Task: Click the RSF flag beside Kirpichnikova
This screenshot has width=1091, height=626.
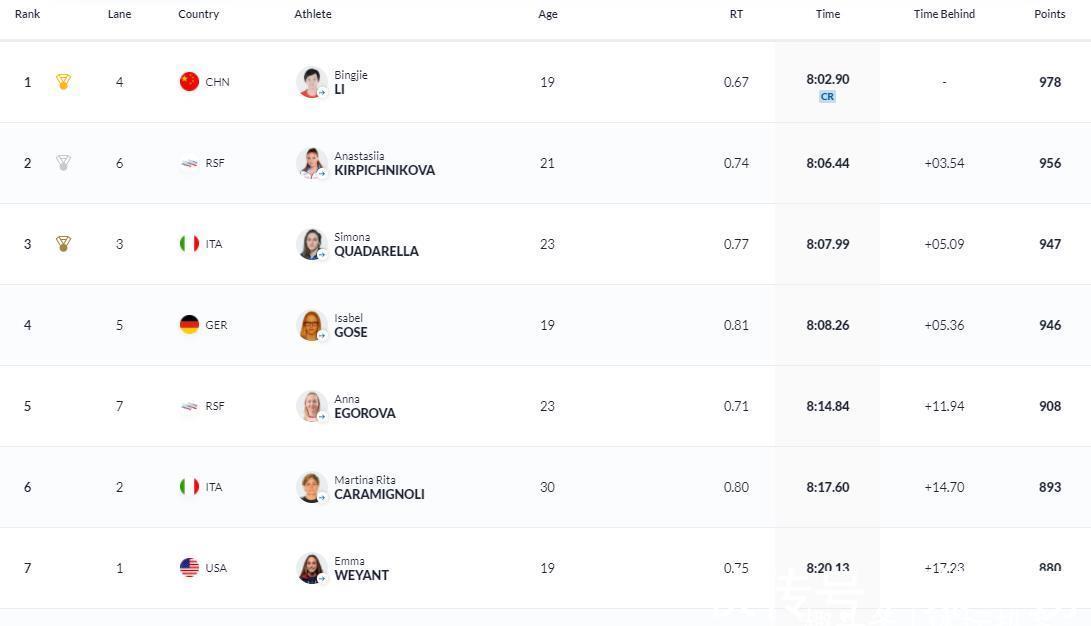Action: point(189,163)
